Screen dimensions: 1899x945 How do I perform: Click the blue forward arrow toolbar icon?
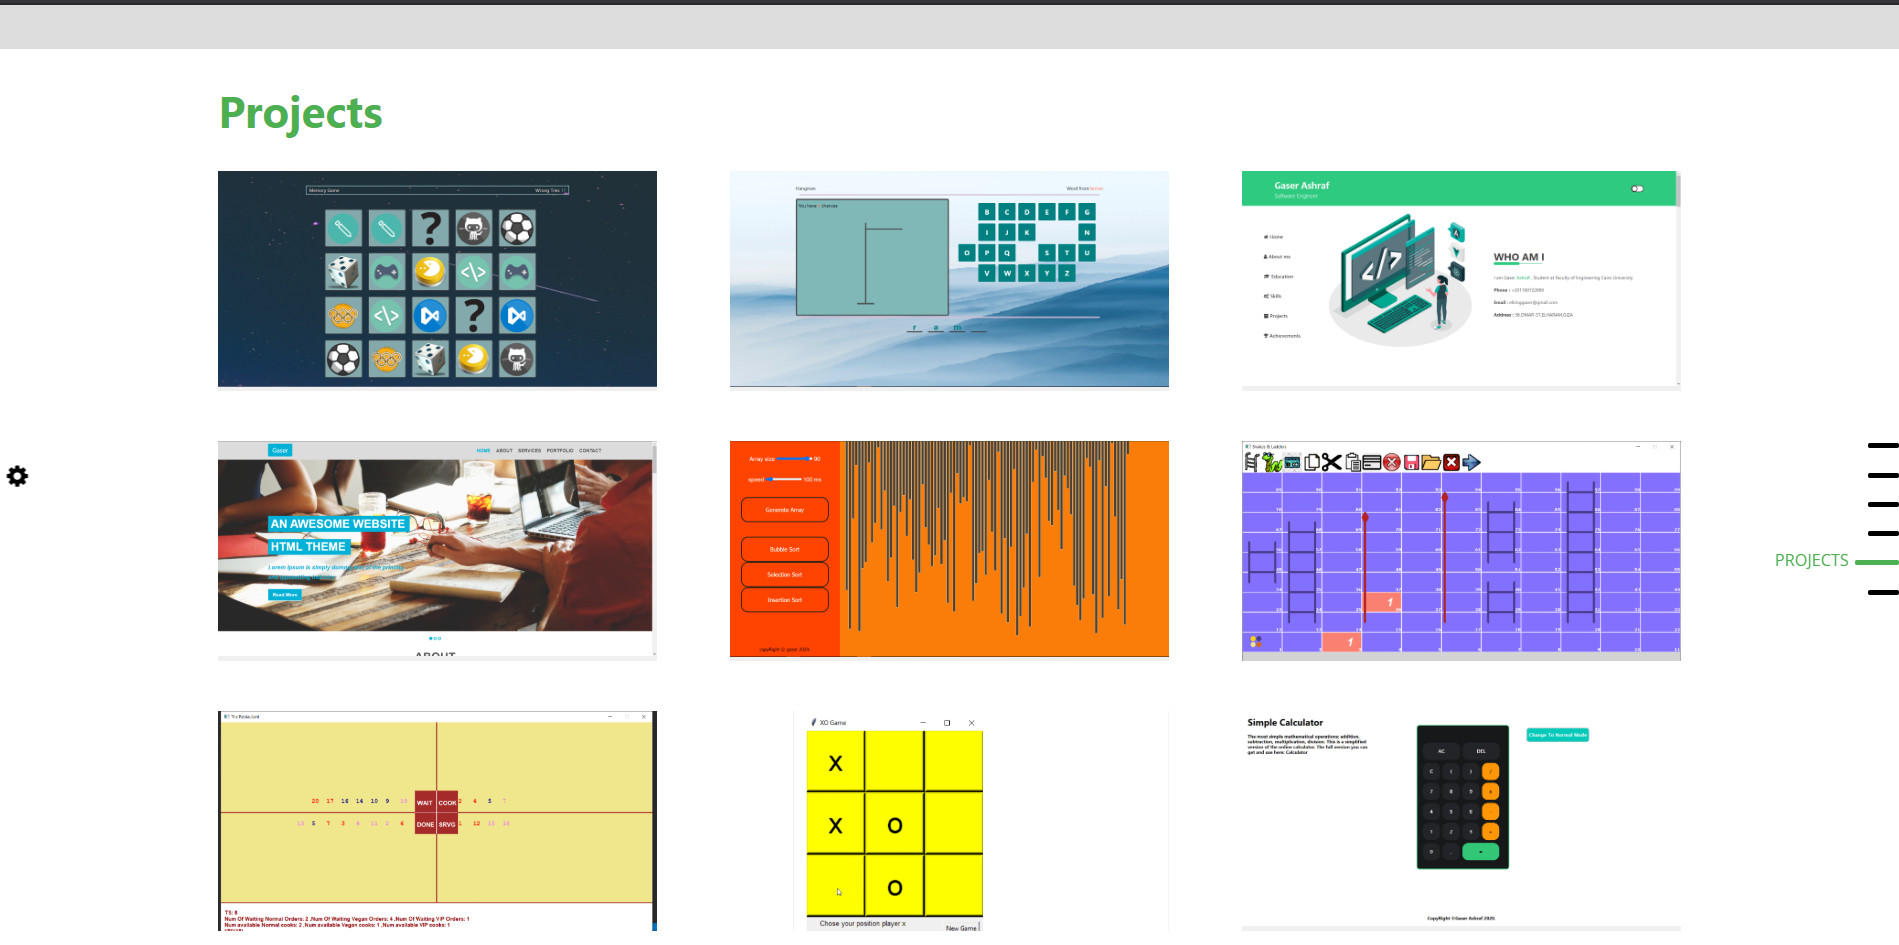pyautogui.click(x=1471, y=462)
